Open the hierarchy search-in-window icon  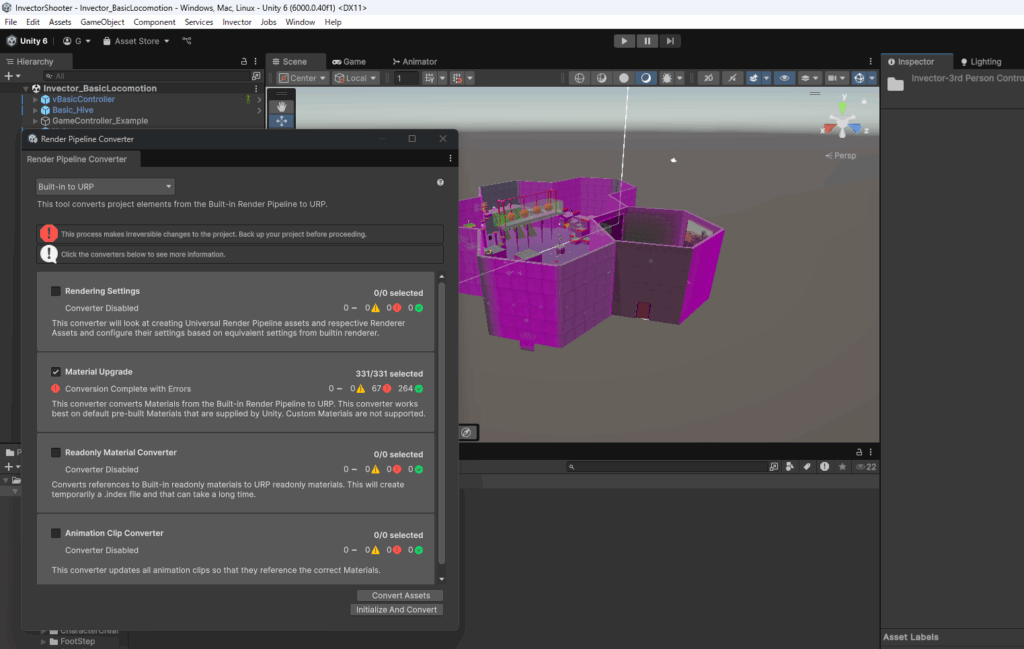click(x=256, y=76)
